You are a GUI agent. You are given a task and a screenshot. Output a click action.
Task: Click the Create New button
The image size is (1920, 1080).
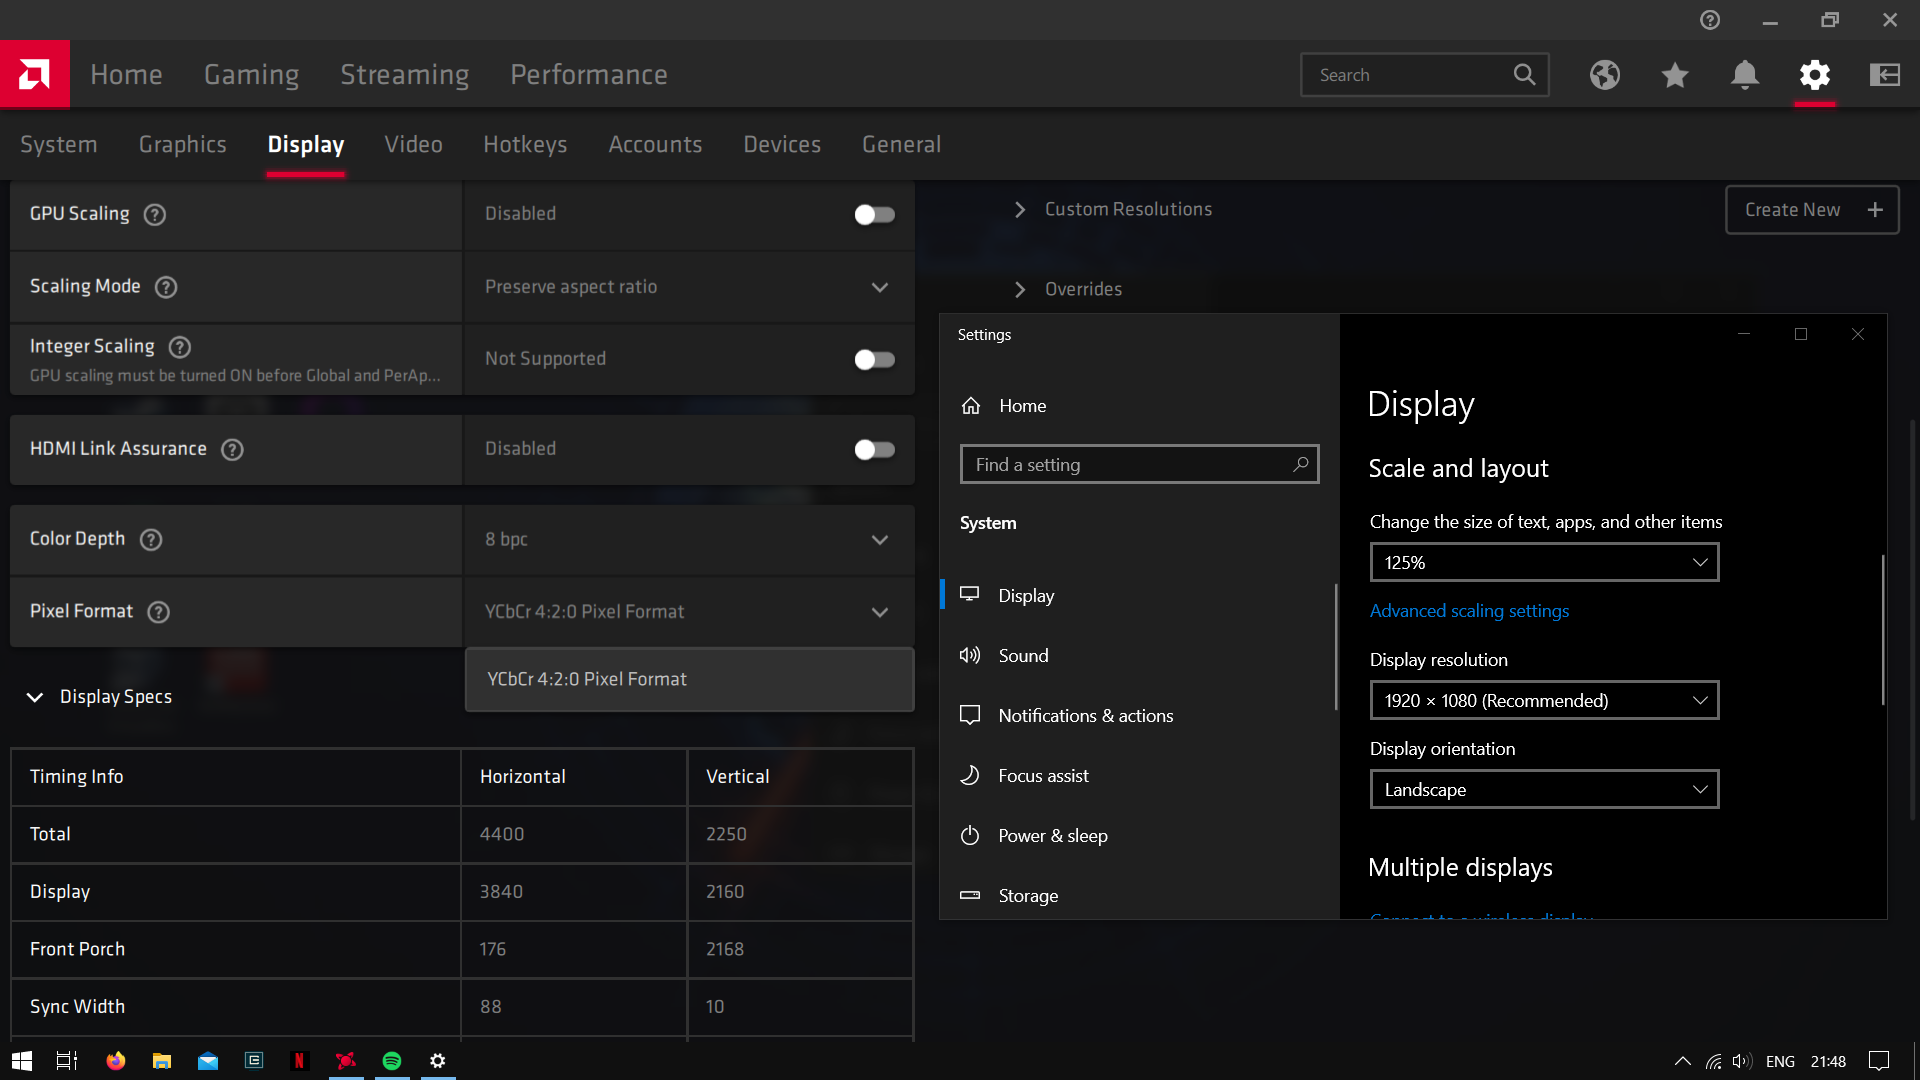(x=1811, y=210)
